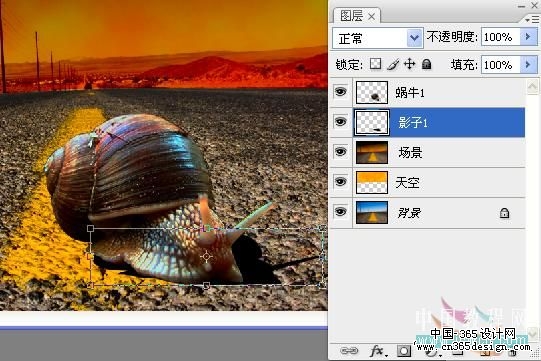Click the padlock on 背景 layer
Viewport: 541px width, 361px height.
504,213
